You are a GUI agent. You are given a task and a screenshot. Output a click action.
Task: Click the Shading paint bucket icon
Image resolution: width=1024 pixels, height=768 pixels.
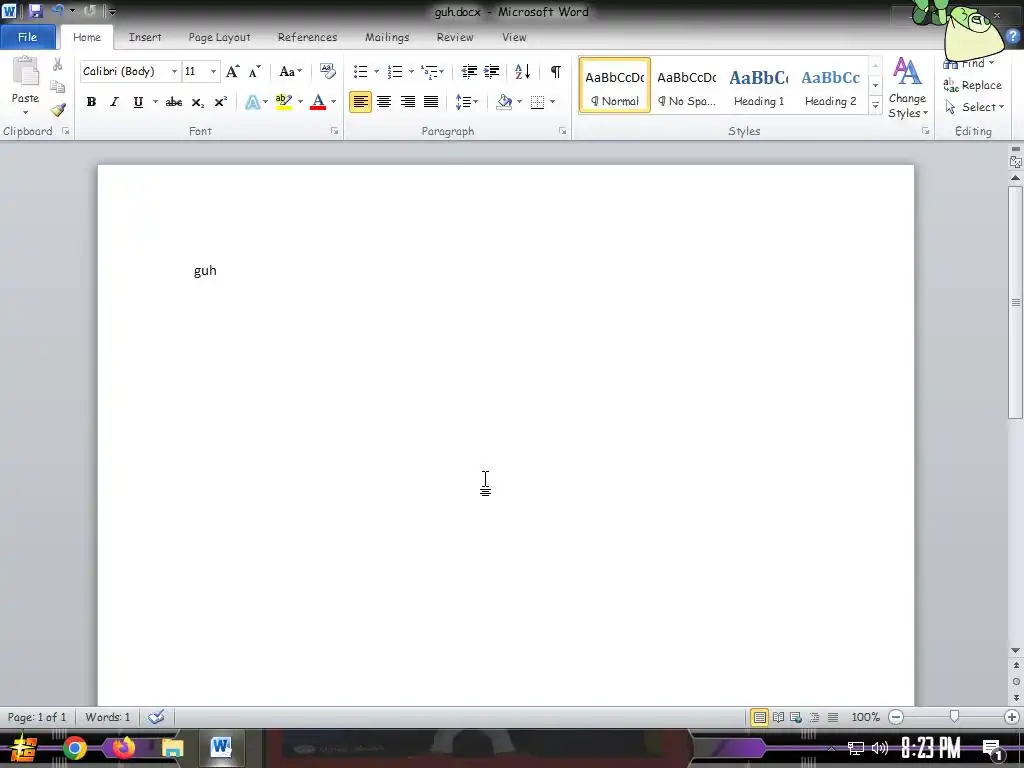pos(504,102)
